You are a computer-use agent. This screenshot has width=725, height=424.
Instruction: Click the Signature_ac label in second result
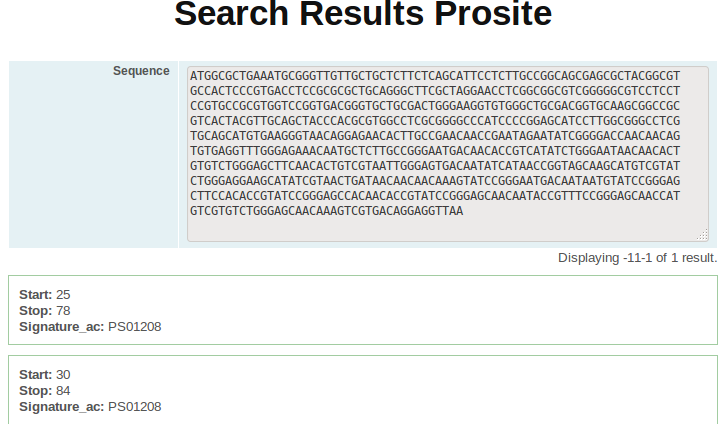click(61, 406)
